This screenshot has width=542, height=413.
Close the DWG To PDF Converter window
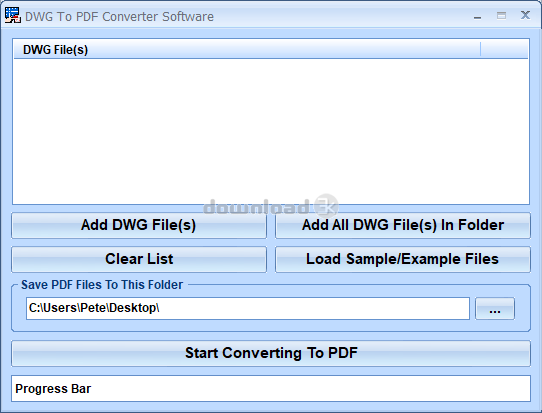pyautogui.click(x=525, y=15)
